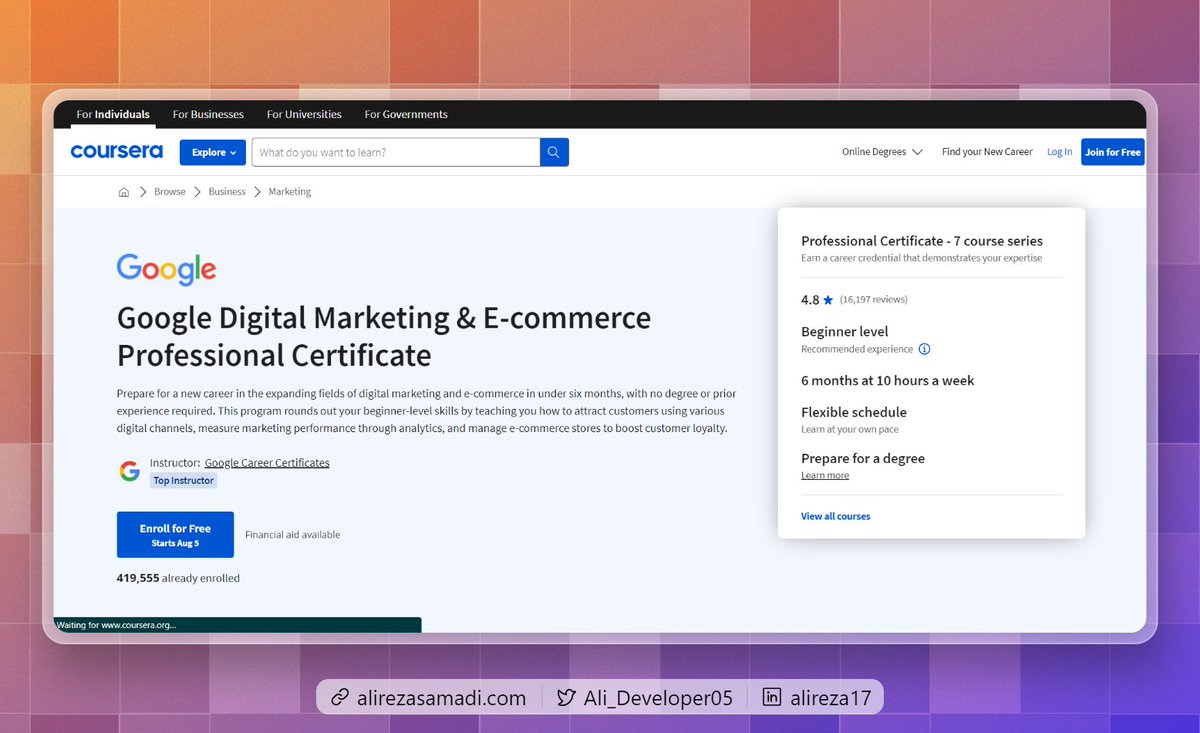The height and width of the screenshot is (733, 1200).
Task: Click the chain link icon in footer
Action: click(340, 698)
